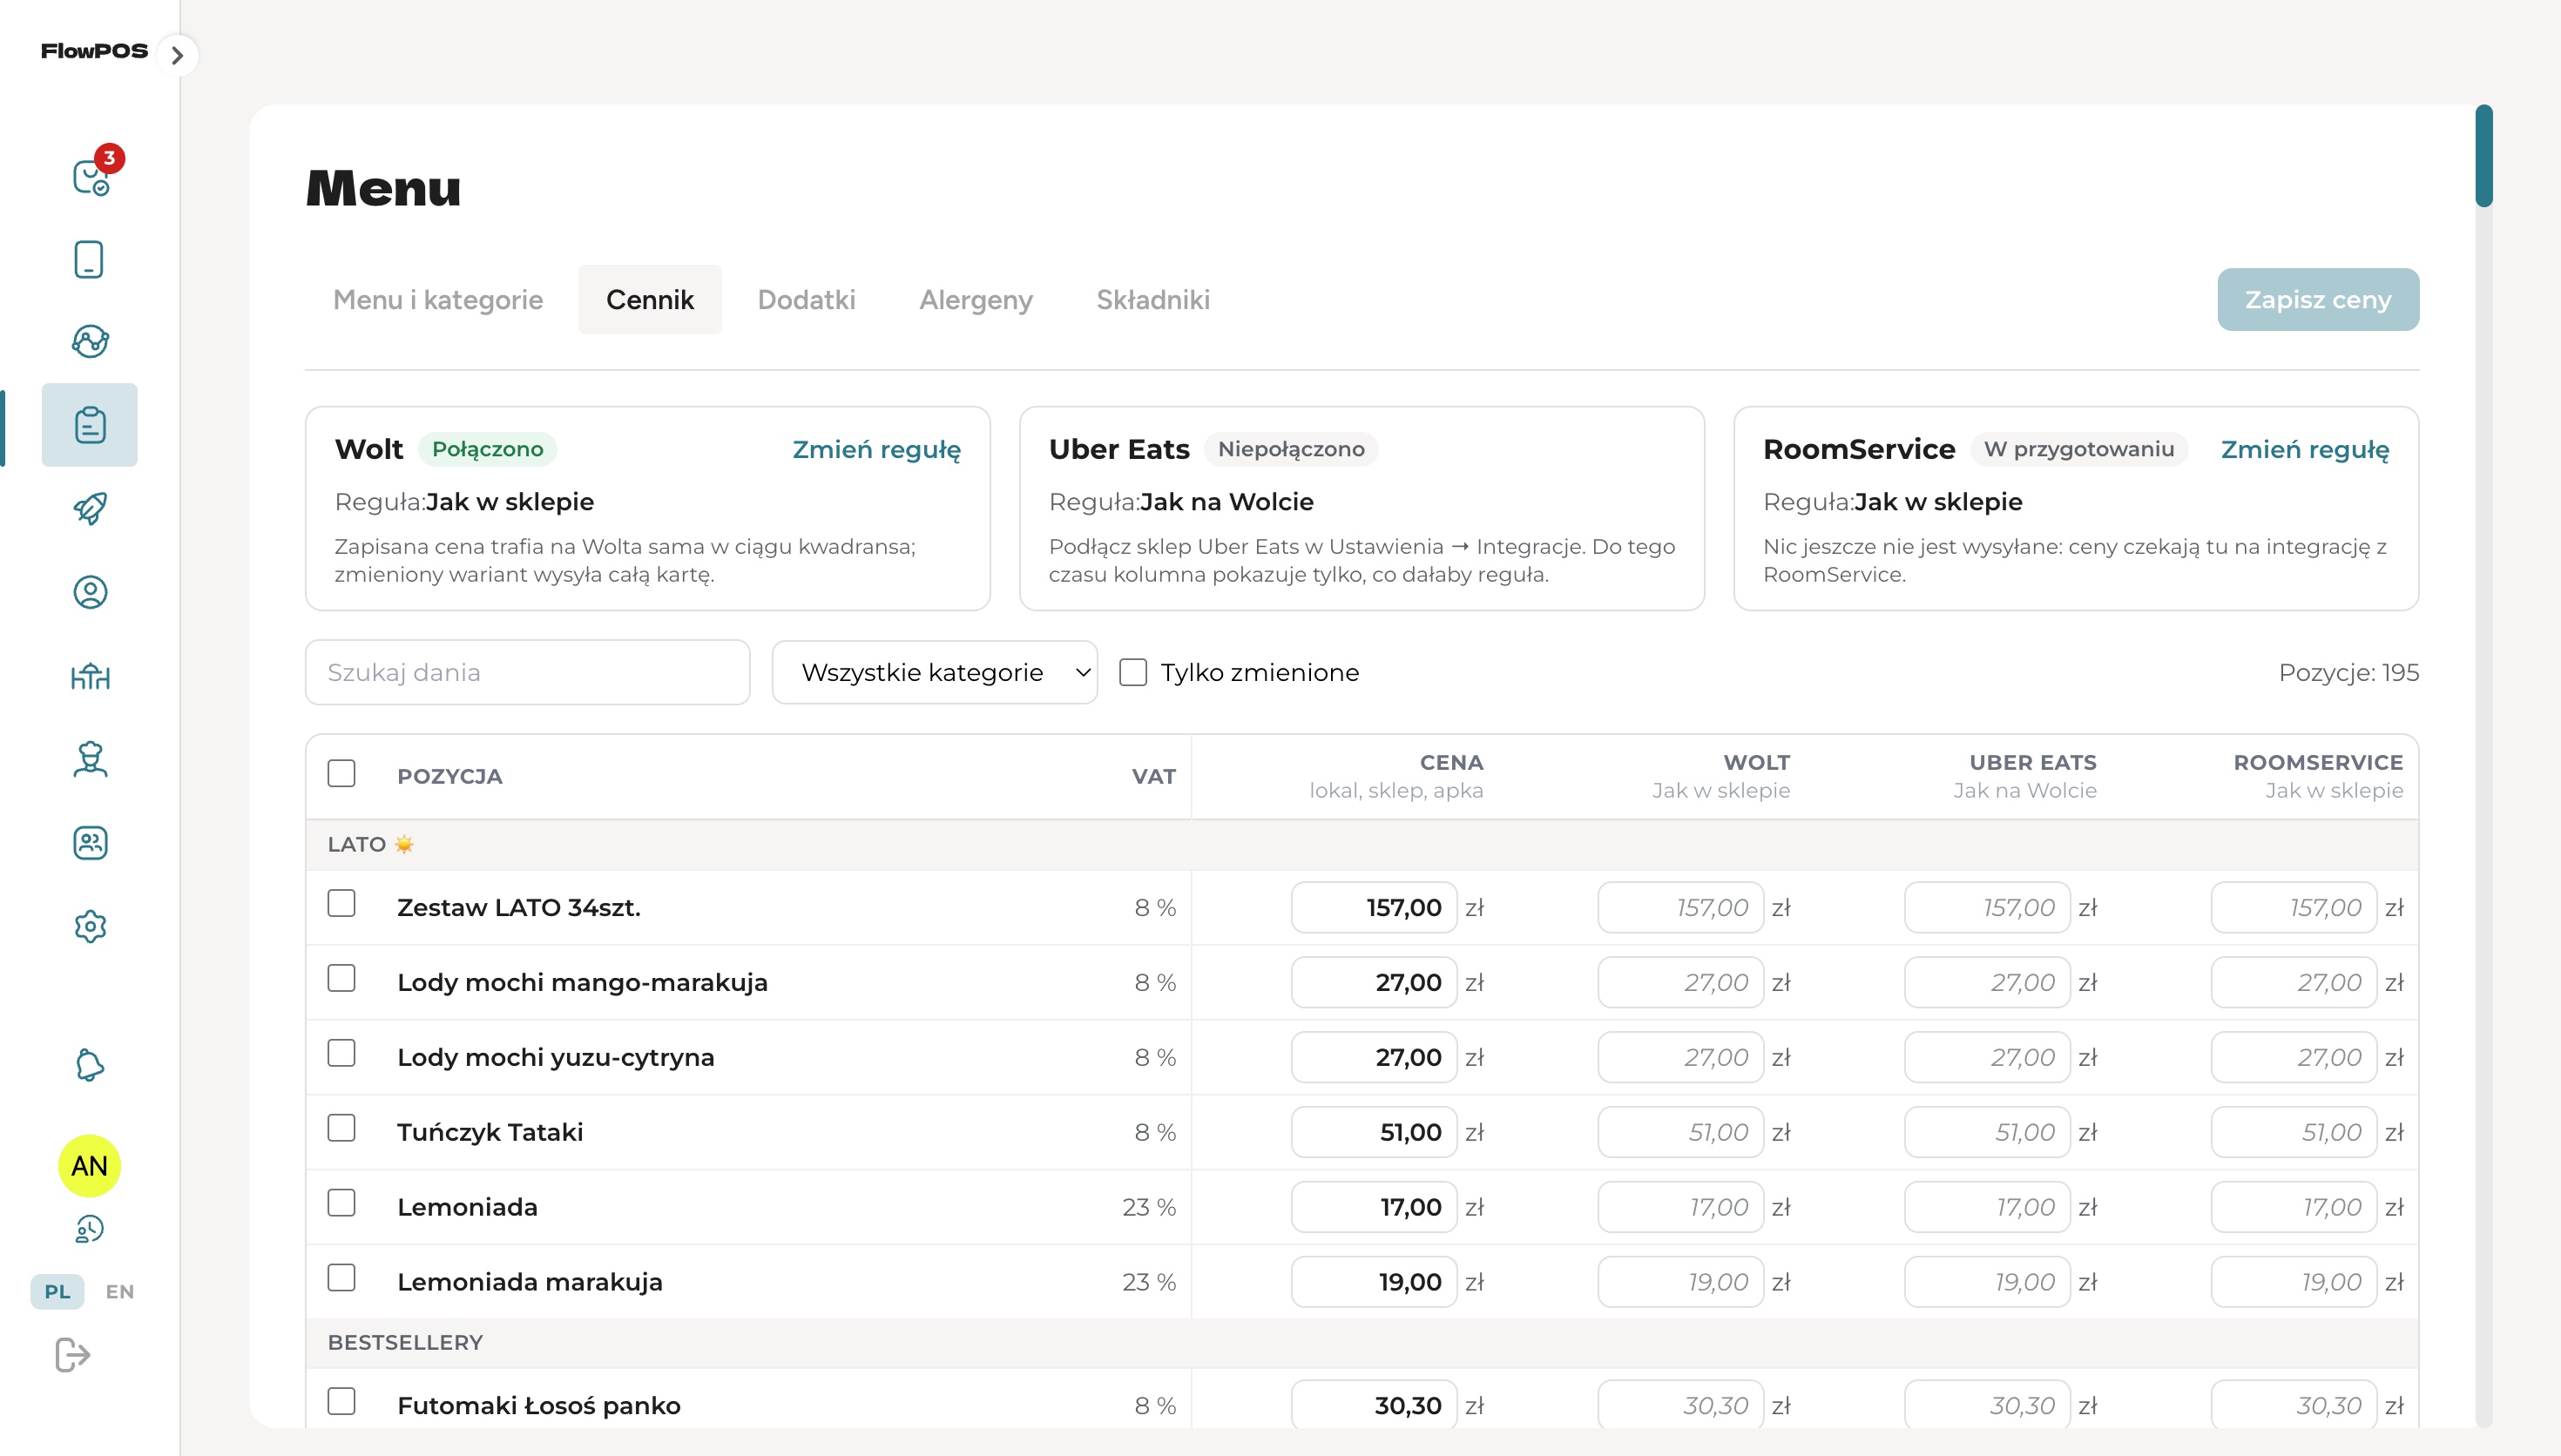Switch language to PL

(x=57, y=1291)
